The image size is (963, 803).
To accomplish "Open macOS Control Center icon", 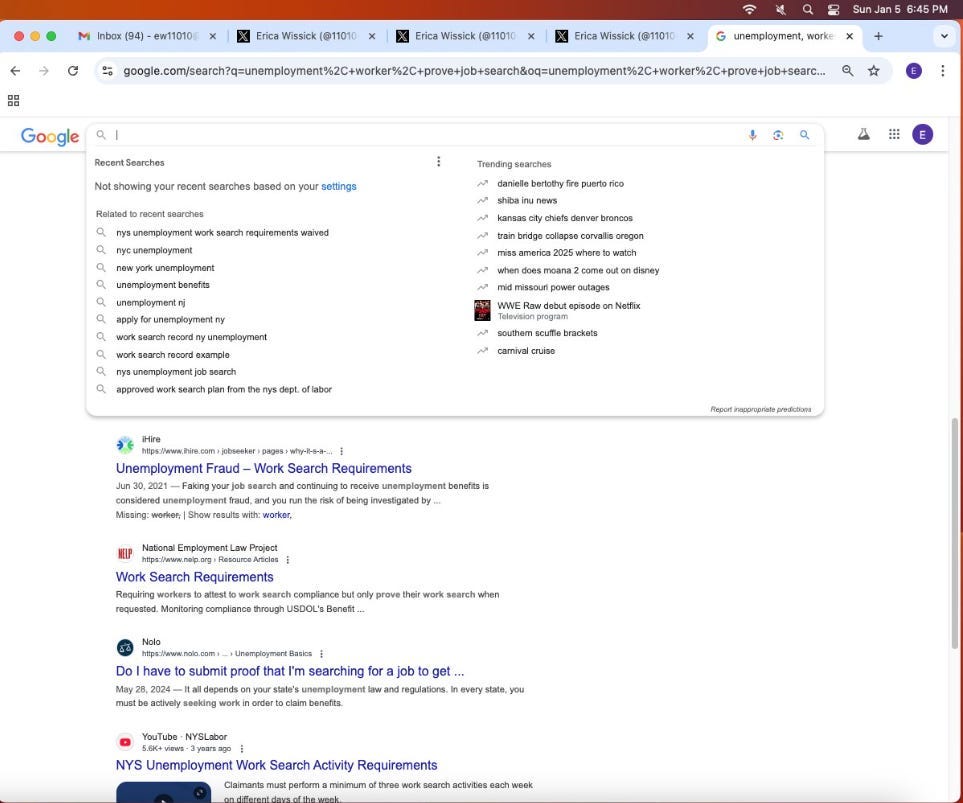I will pyautogui.click(x=833, y=9).
